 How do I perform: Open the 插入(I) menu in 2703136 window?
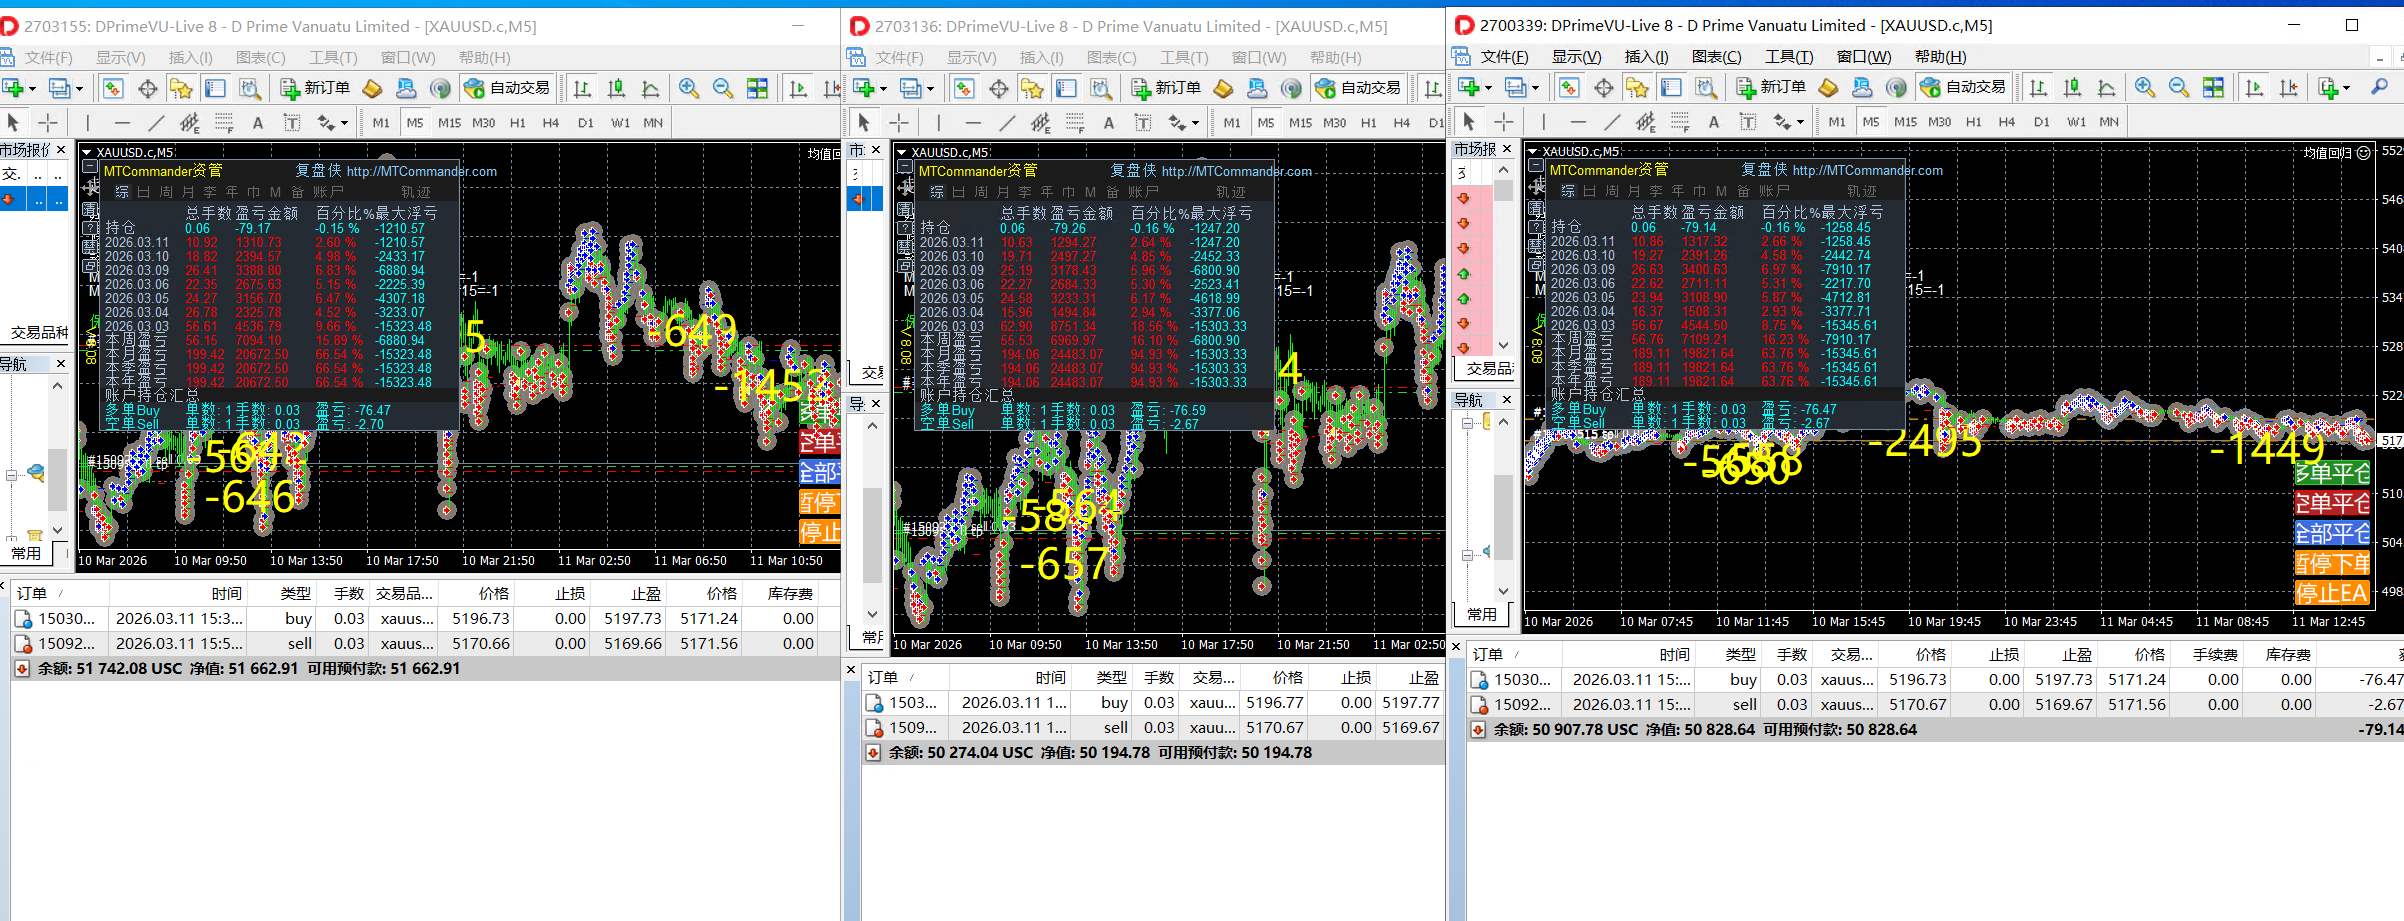pos(1041,58)
